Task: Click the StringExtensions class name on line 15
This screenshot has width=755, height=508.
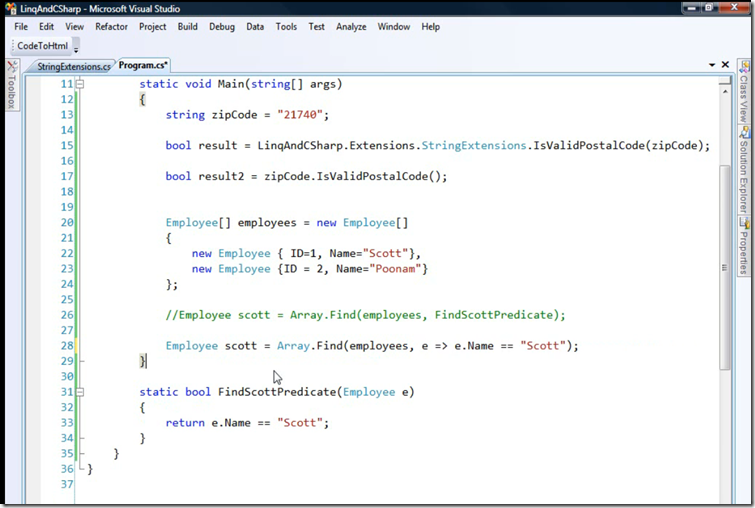Action: point(474,145)
